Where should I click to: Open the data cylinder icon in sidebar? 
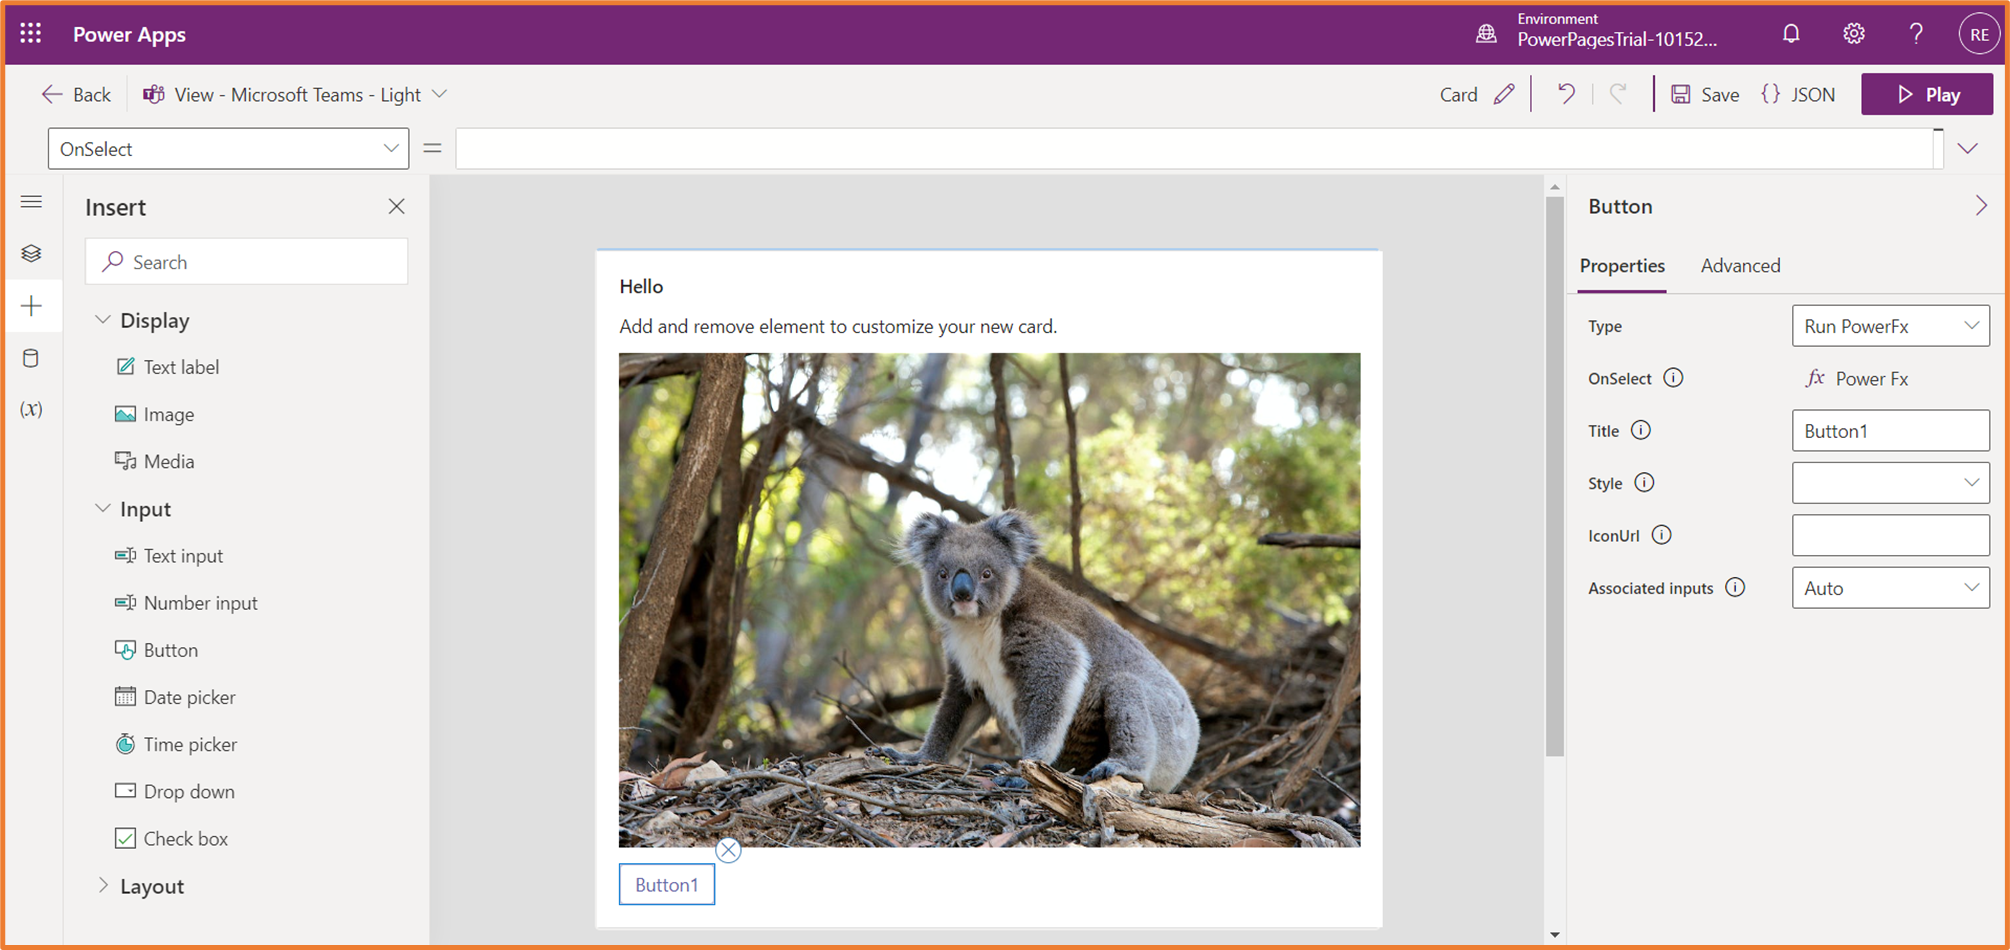pyautogui.click(x=32, y=358)
